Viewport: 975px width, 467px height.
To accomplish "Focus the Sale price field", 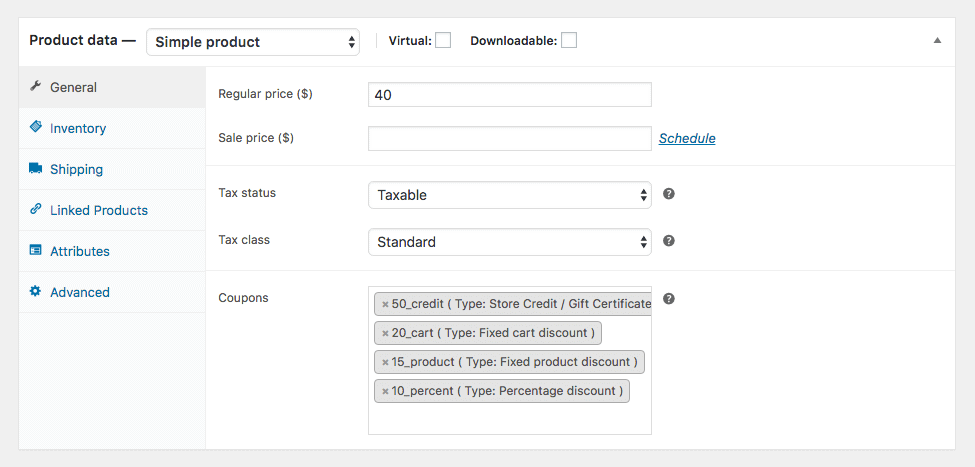I will click(x=509, y=139).
